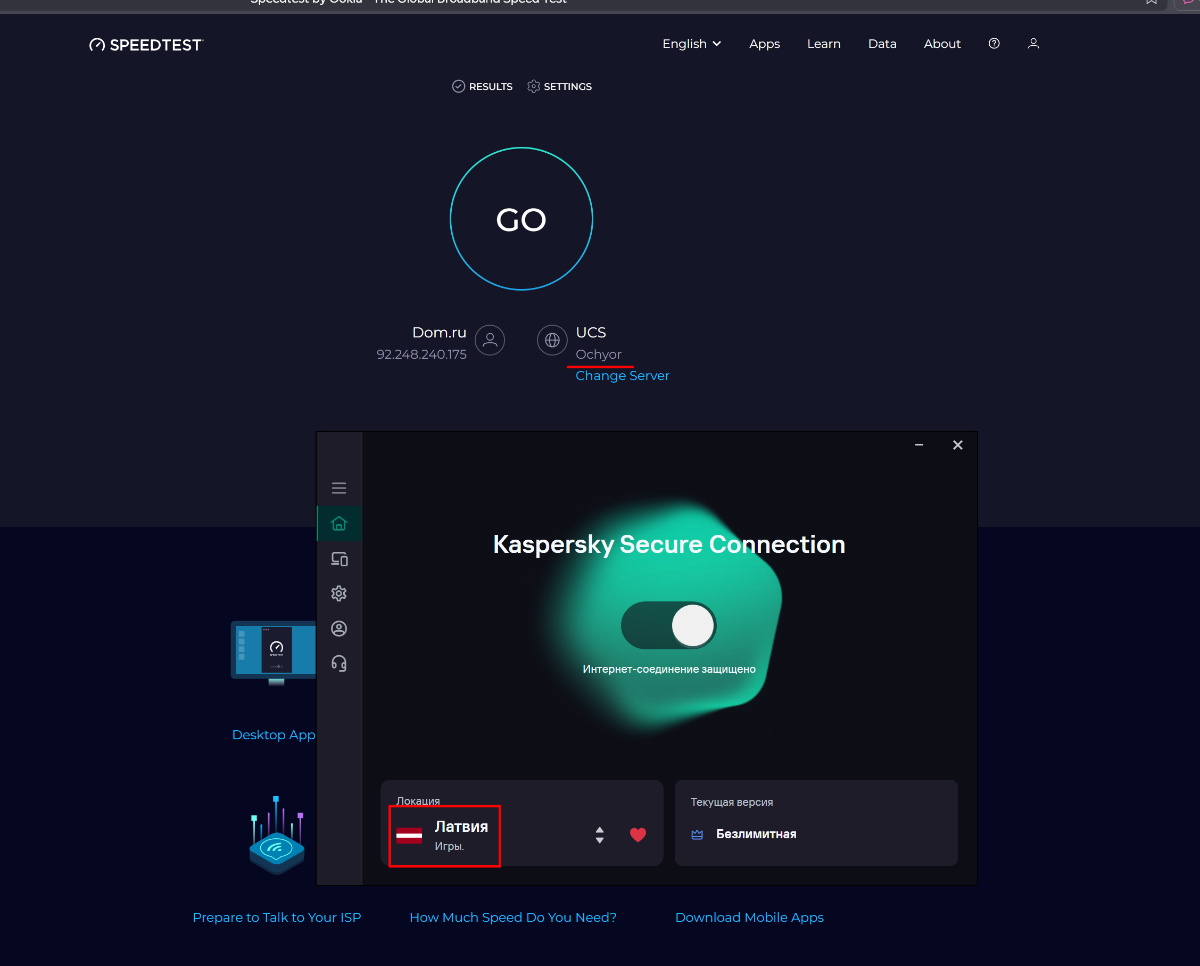The height and width of the screenshot is (966, 1200).
Task: Minimize the Kaspersky window
Action: pyautogui.click(x=919, y=445)
